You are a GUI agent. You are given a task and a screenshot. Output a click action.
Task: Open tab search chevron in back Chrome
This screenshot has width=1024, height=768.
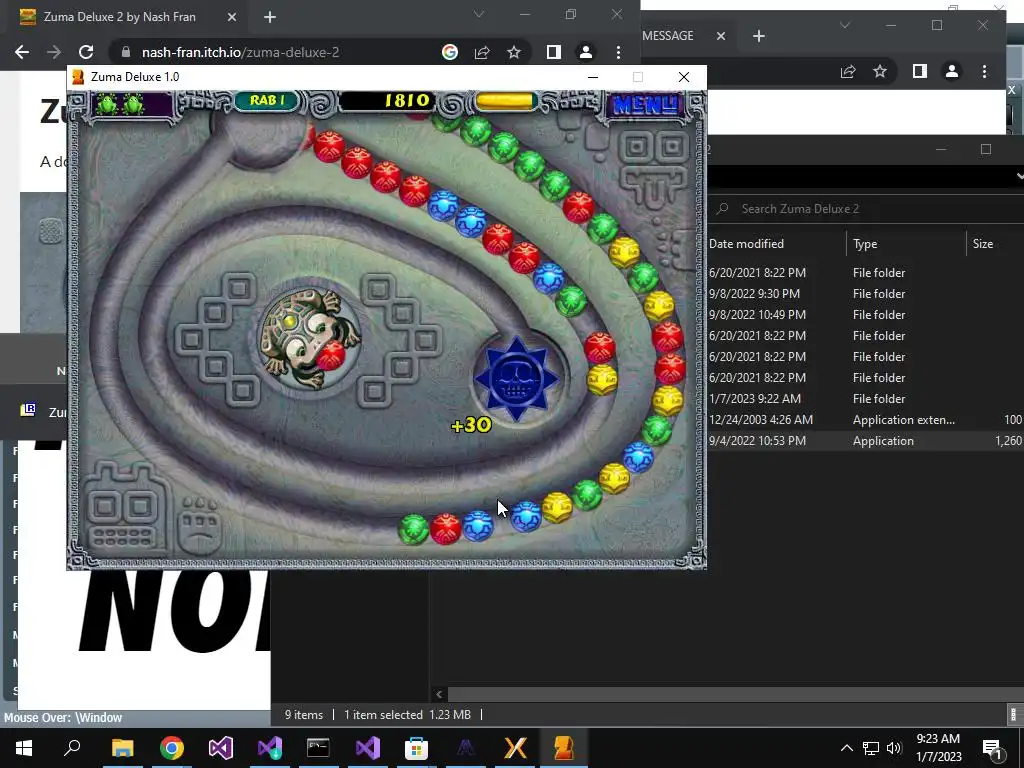[x=845, y=25]
